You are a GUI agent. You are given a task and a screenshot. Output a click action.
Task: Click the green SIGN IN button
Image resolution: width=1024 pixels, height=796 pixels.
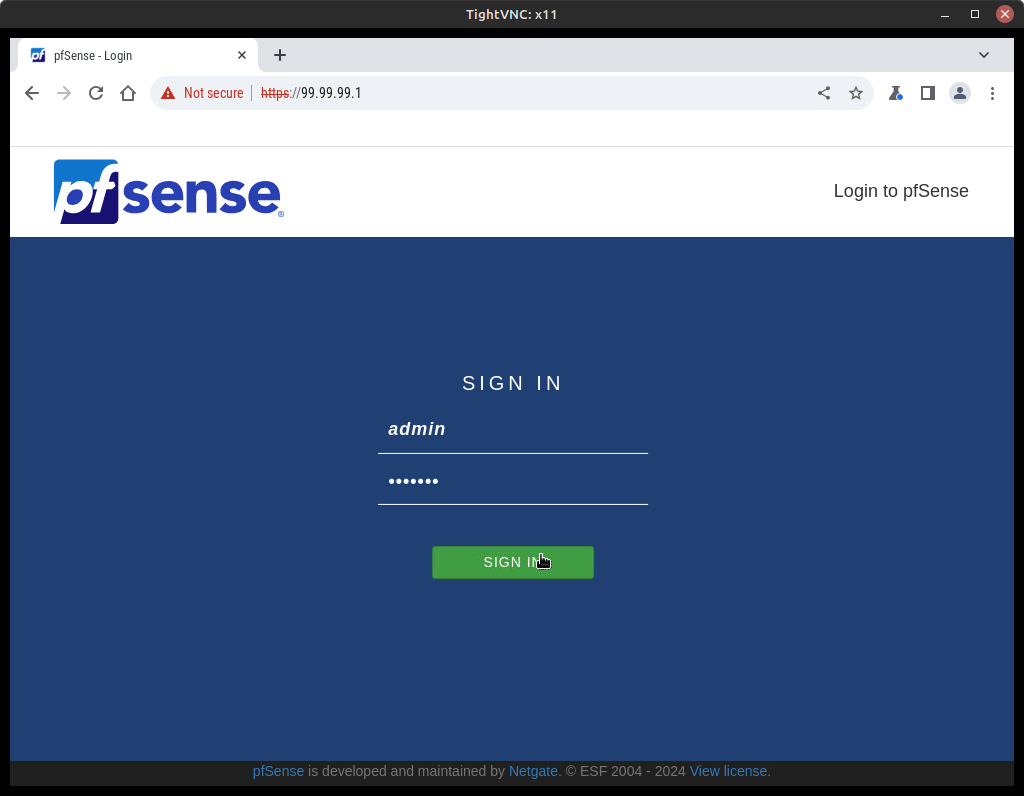point(513,562)
